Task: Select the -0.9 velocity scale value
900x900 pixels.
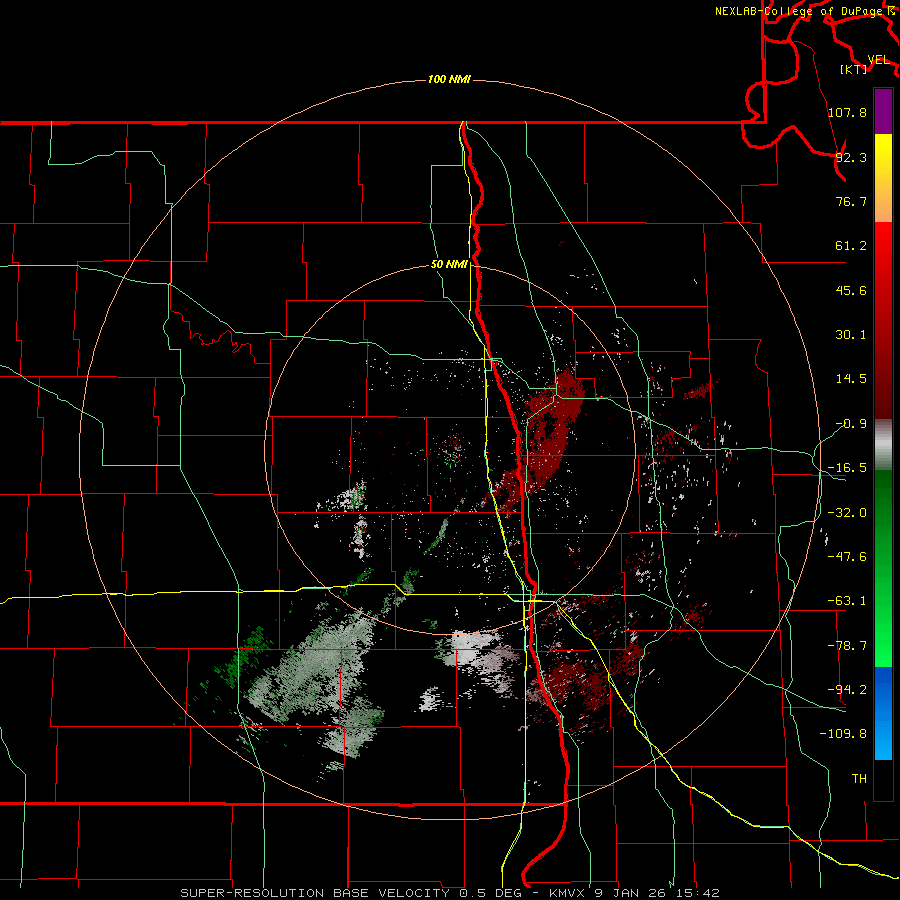Action: tap(851, 424)
